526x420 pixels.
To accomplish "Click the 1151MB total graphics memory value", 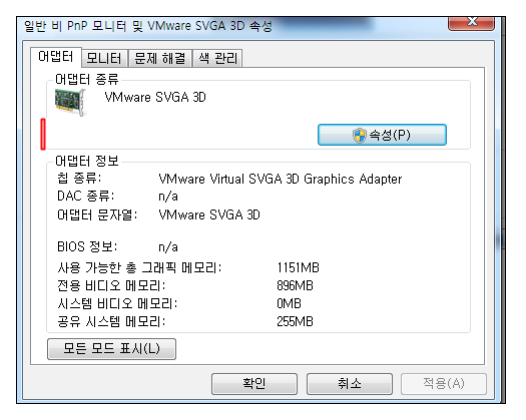I will pyautogui.click(x=298, y=268).
